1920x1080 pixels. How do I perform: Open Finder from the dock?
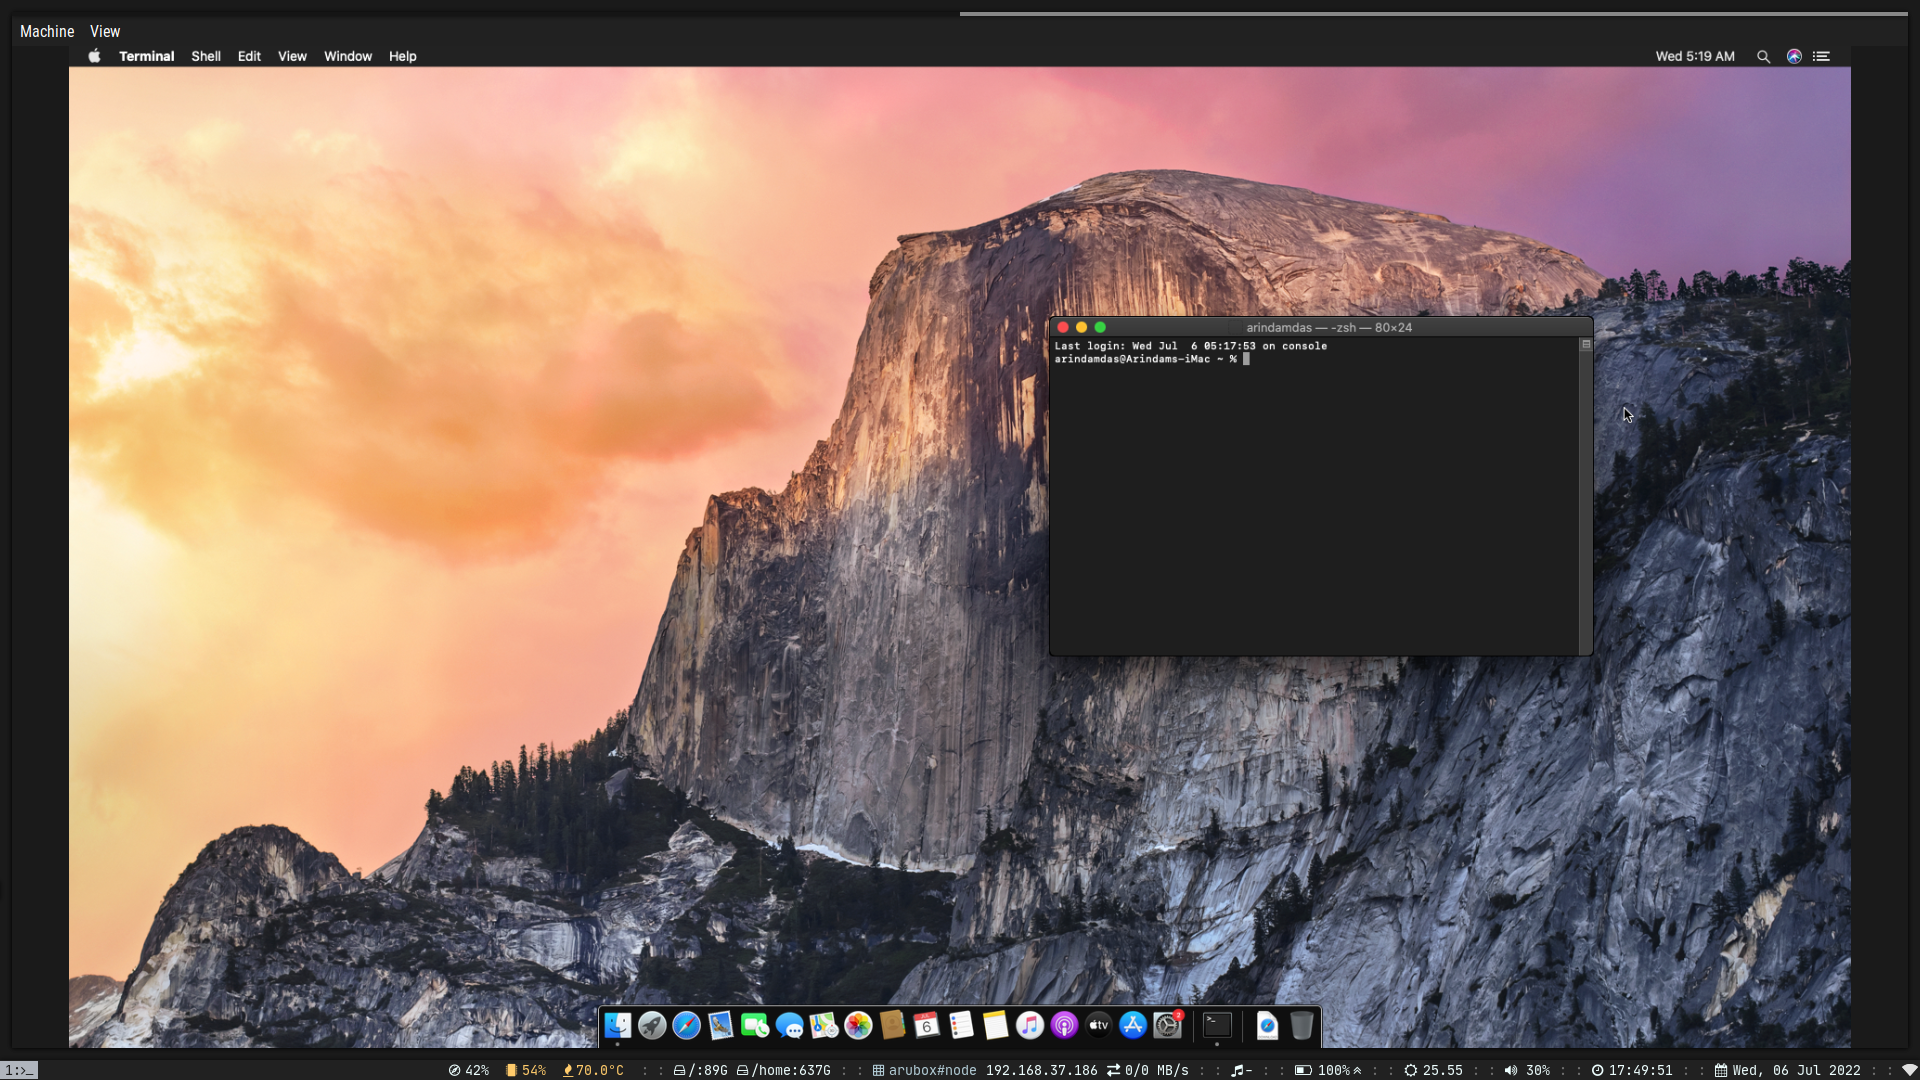coord(618,1025)
